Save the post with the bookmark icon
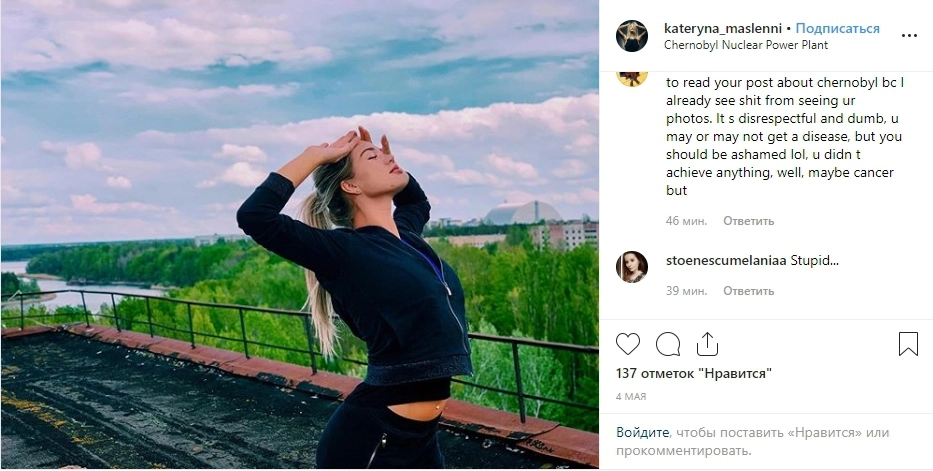The image size is (933, 471). [908, 344]
